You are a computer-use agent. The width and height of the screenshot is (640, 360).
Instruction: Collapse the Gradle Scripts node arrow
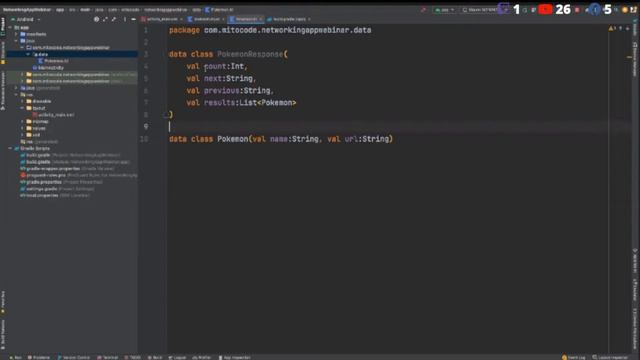coord(10,148)
